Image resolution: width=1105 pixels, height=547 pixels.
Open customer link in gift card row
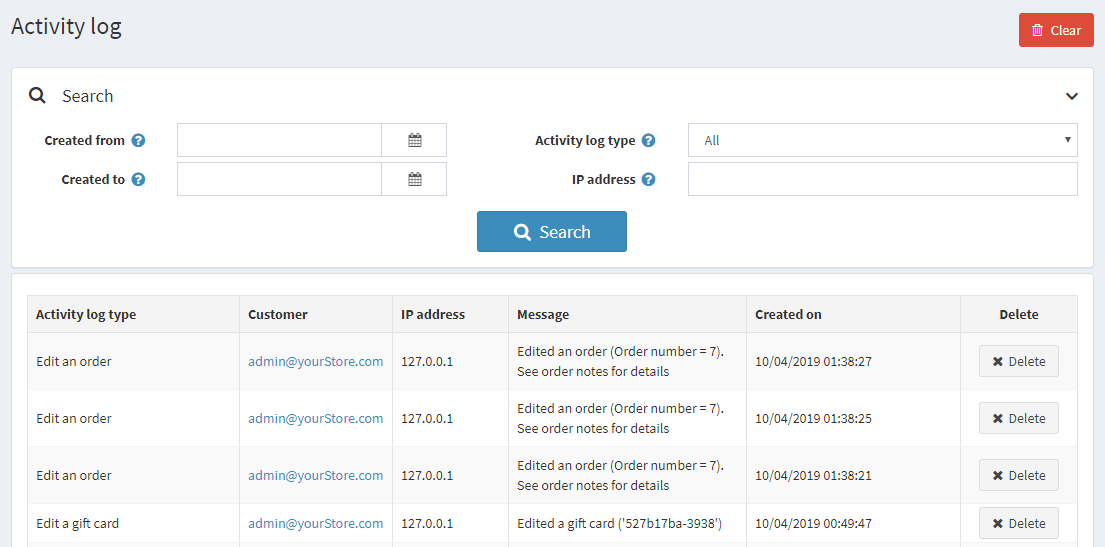coord(315,524)
